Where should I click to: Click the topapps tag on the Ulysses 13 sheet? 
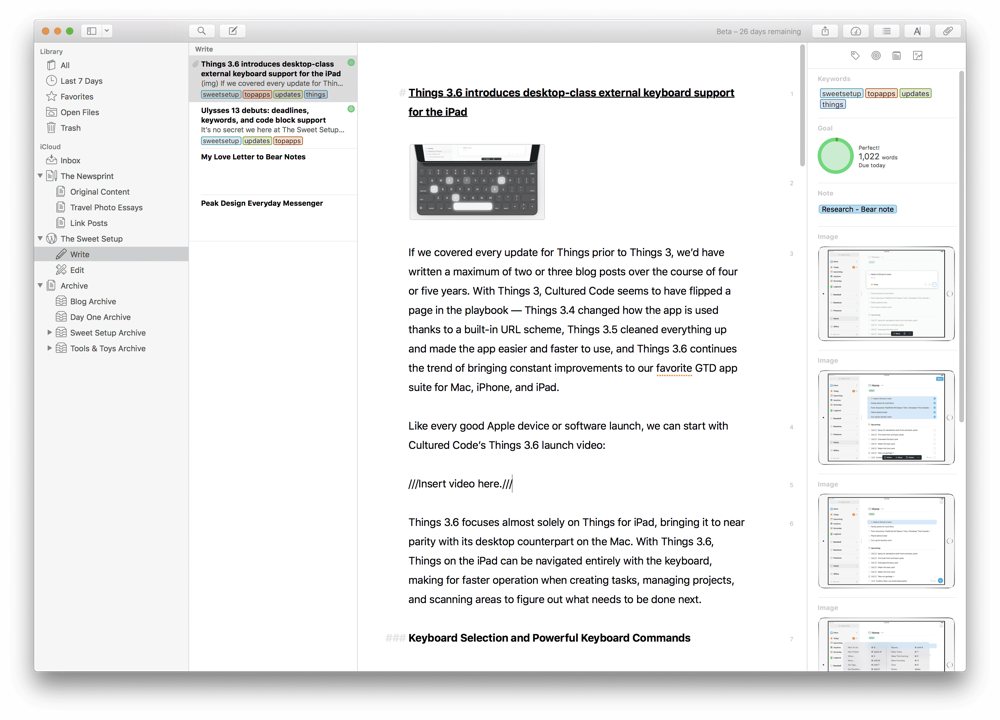click(288, 141)
